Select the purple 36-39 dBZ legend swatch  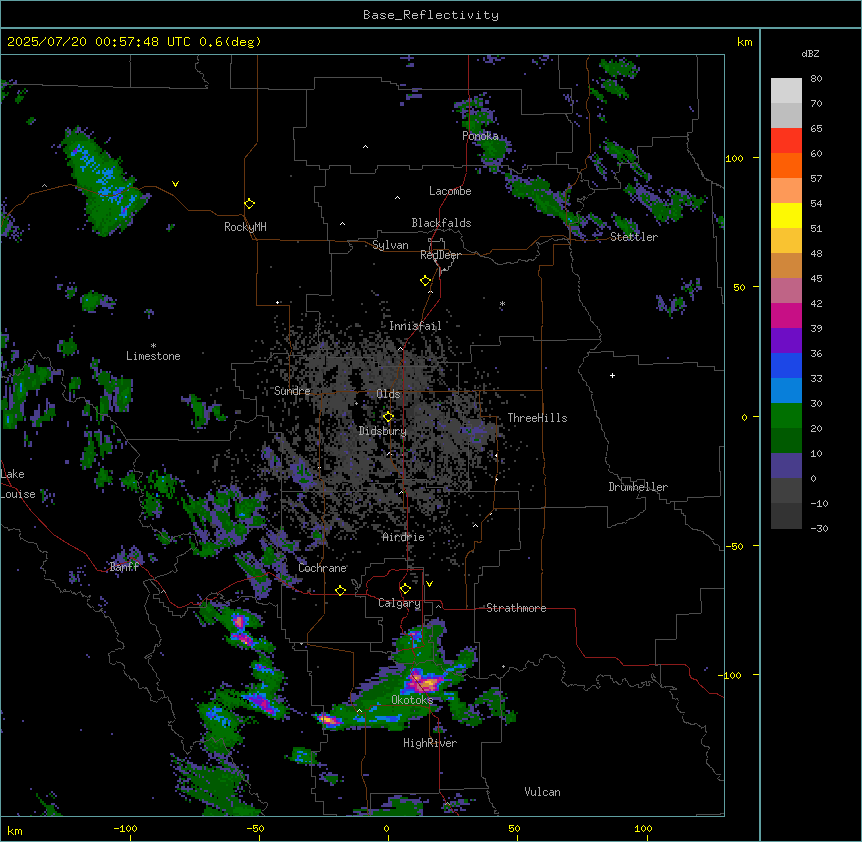786,341
